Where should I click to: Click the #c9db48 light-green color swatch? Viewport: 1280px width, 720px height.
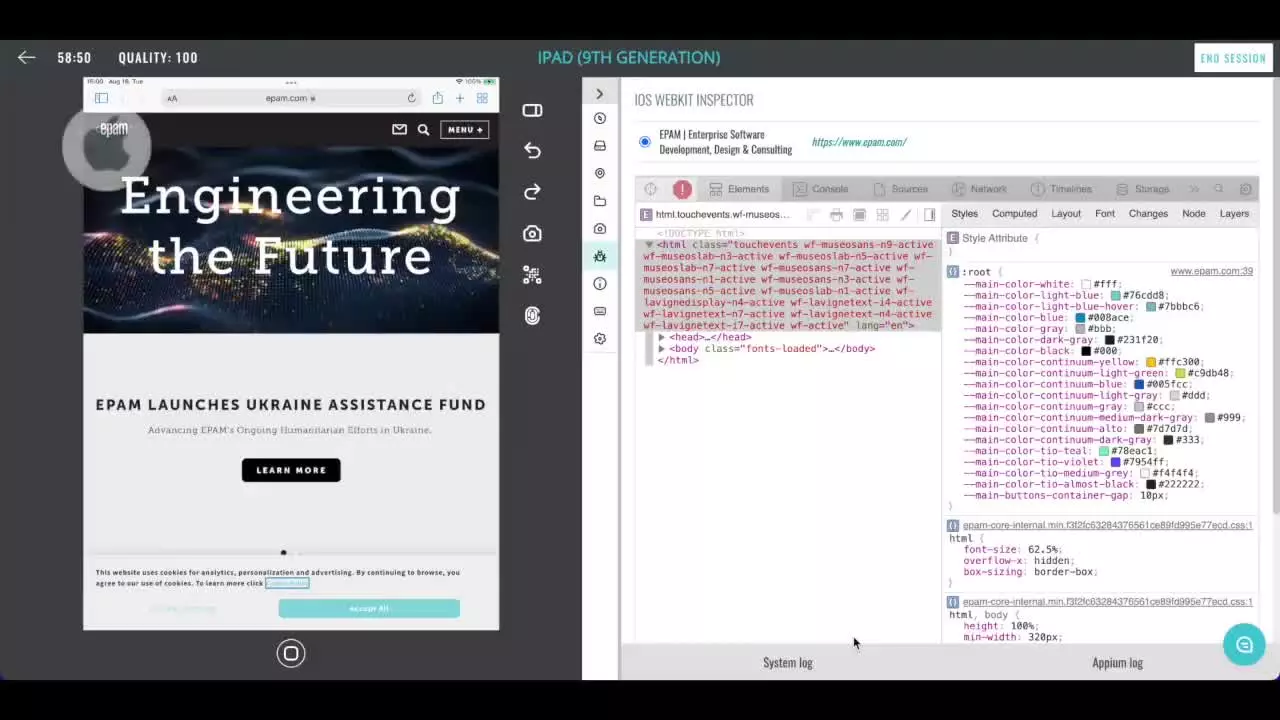(x=1181, y=373)
